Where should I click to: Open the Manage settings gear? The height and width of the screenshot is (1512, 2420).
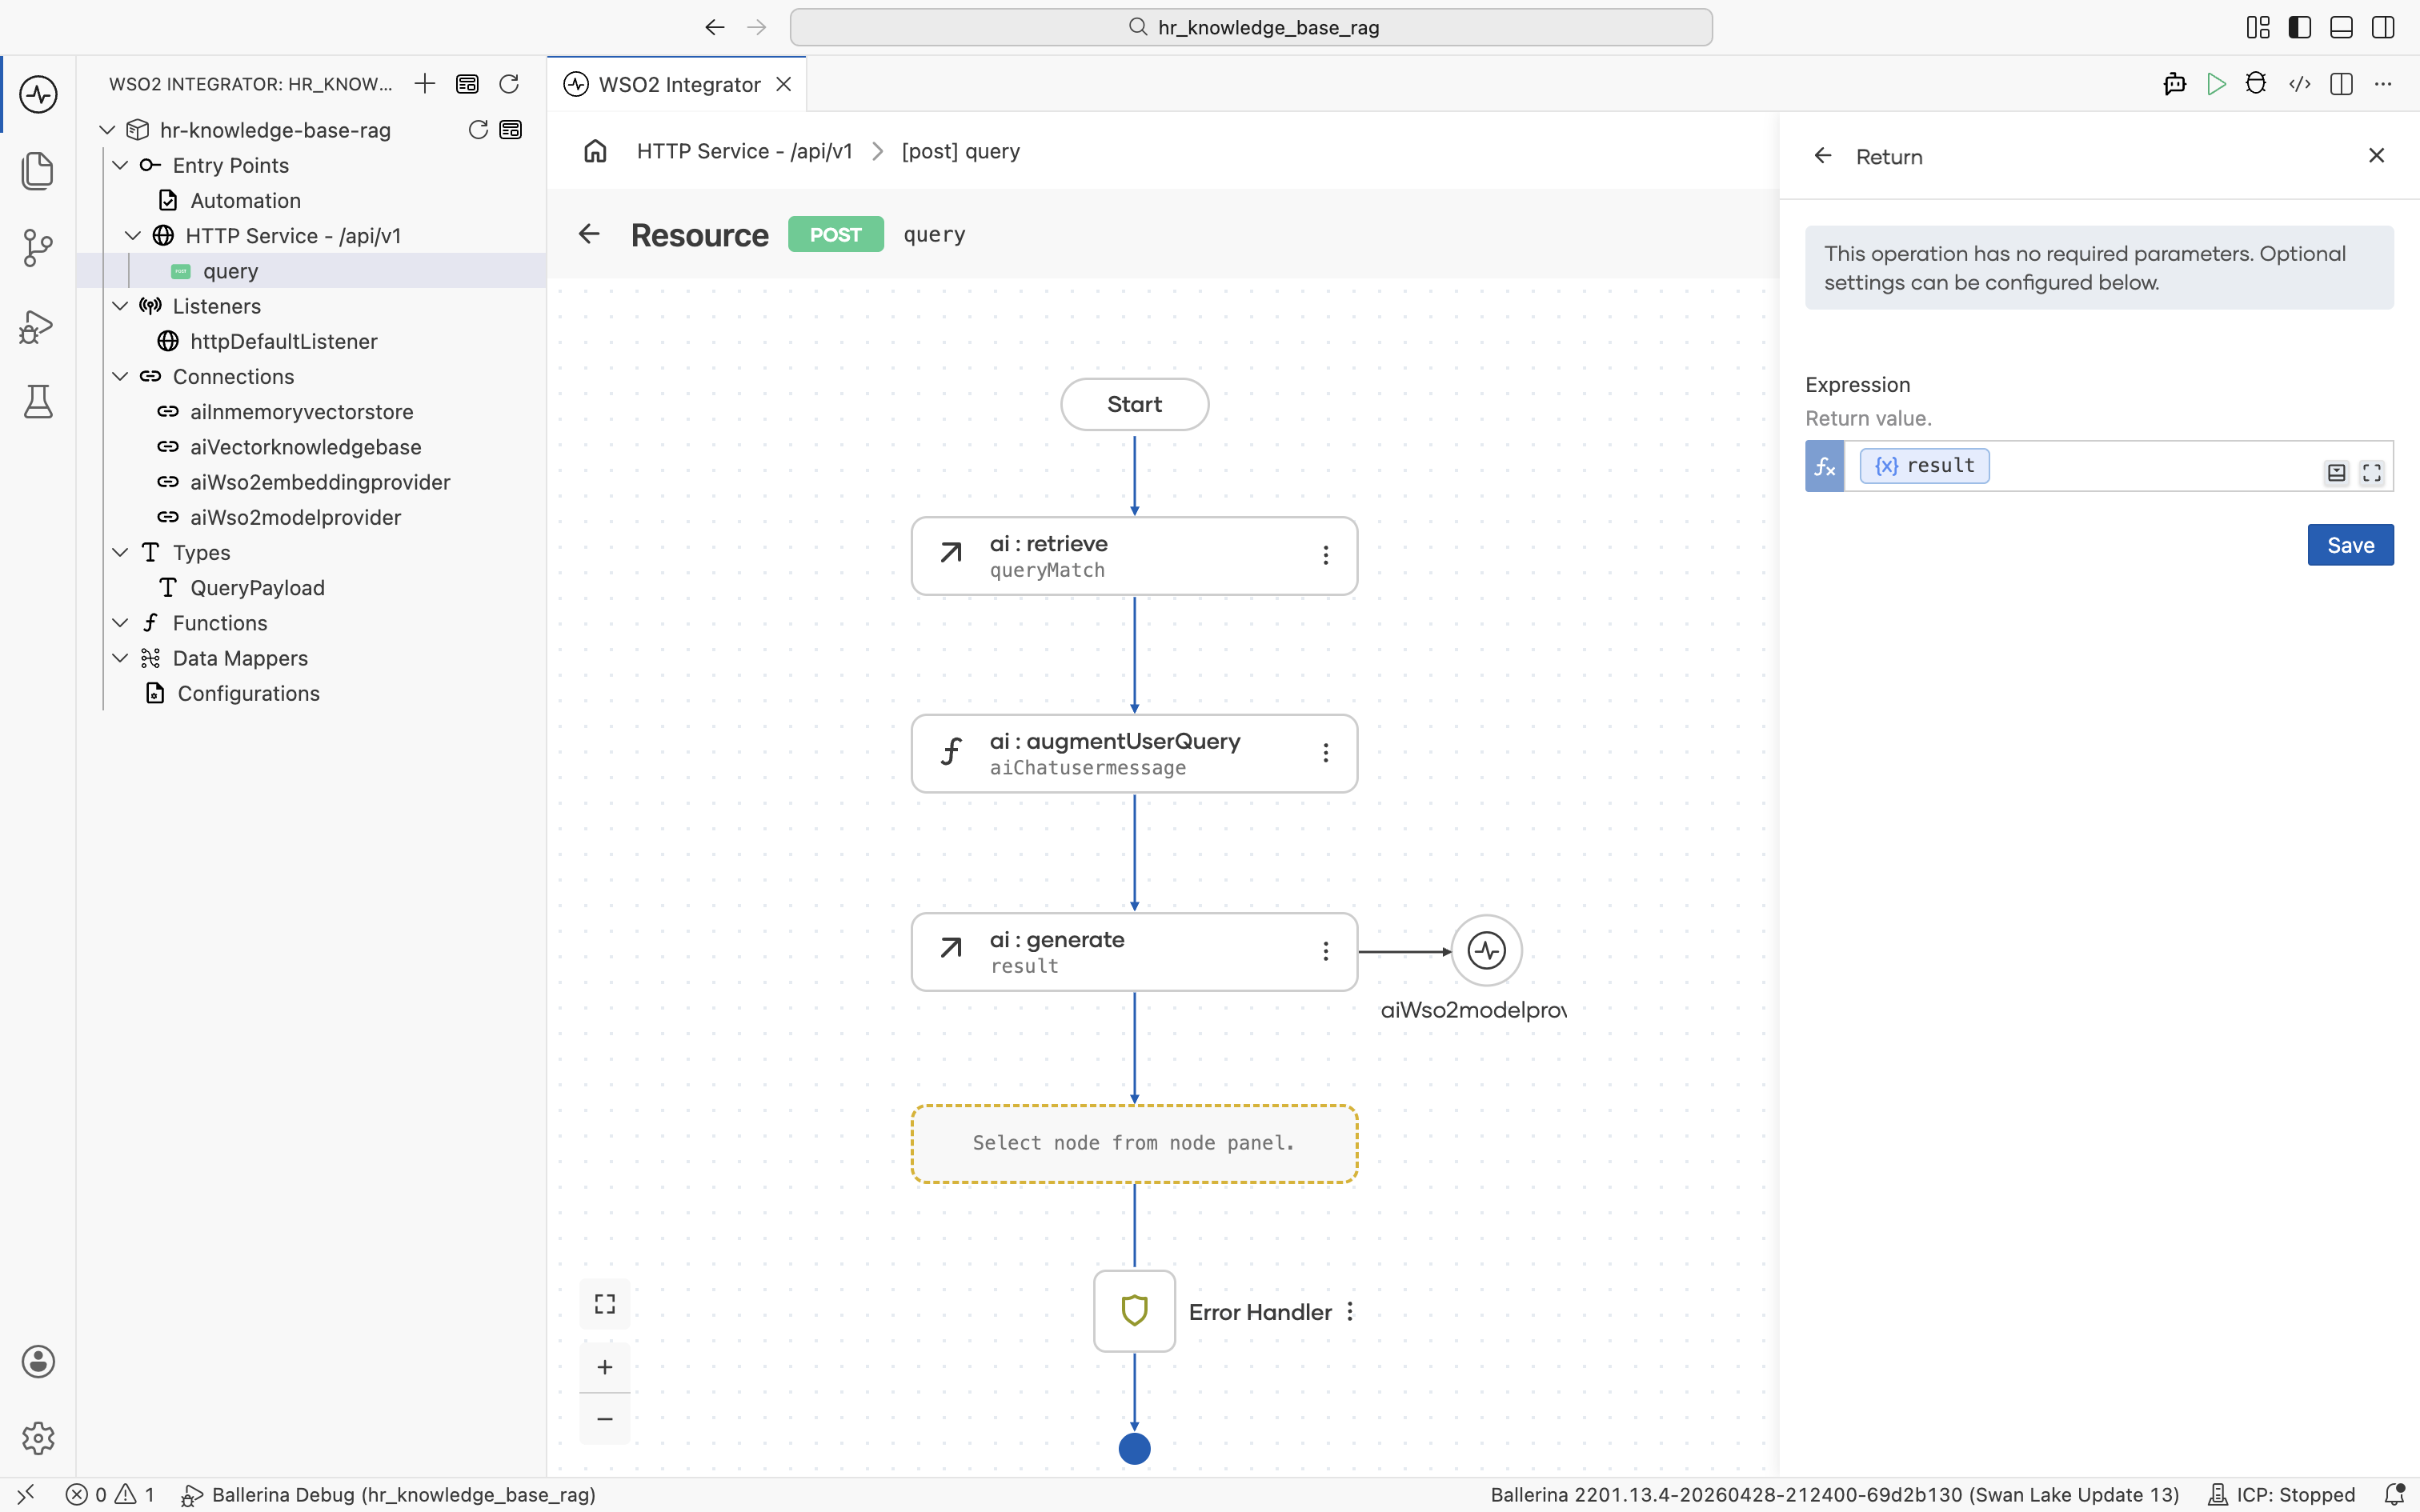pos(38,1438)
